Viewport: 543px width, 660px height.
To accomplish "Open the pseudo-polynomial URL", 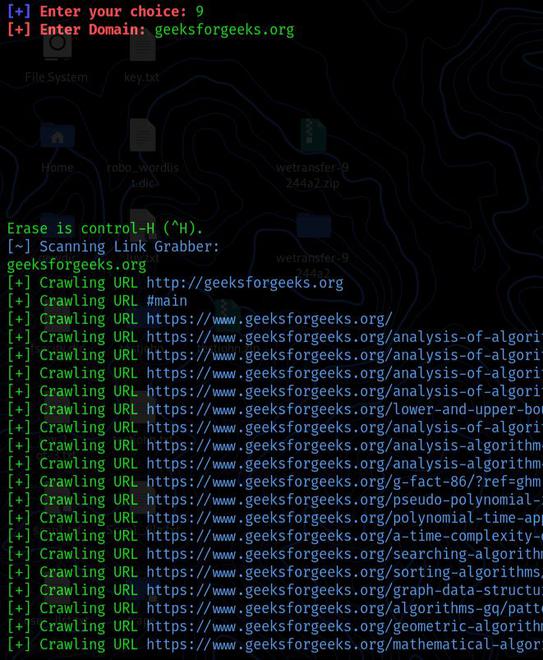I will pos(345,500).
